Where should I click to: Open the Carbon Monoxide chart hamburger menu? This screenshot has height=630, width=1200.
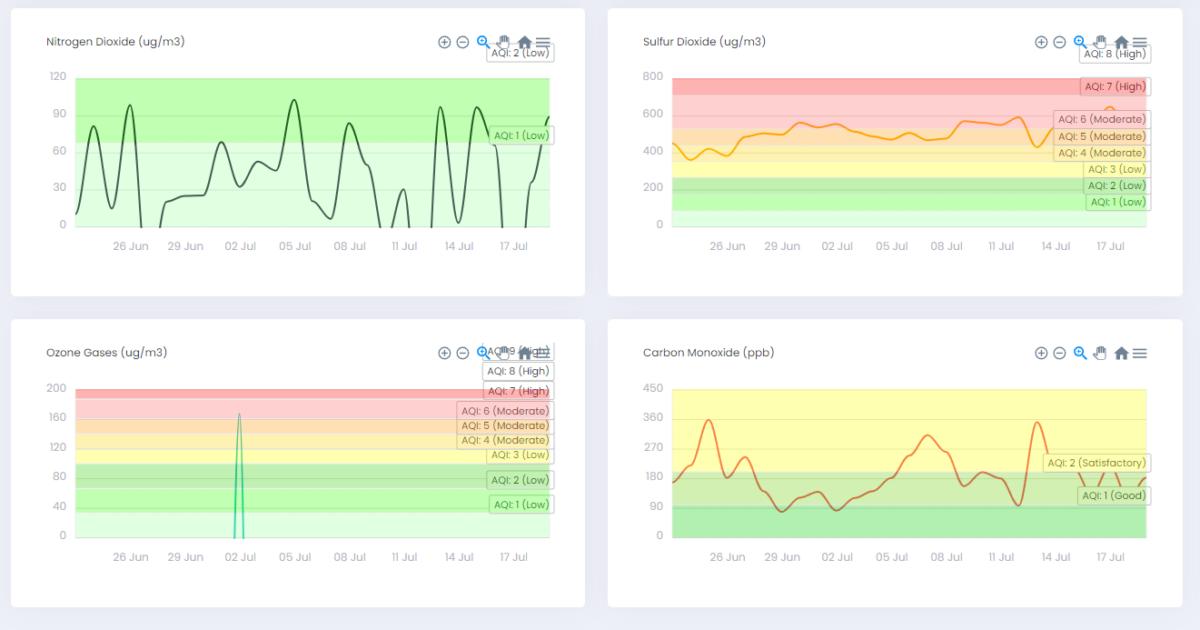click(x=1140, y=353)
